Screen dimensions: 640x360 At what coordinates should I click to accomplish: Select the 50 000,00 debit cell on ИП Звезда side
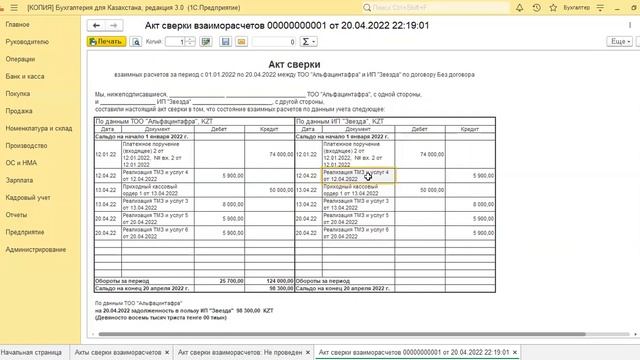pyautogui.click(x=420, y=190)
